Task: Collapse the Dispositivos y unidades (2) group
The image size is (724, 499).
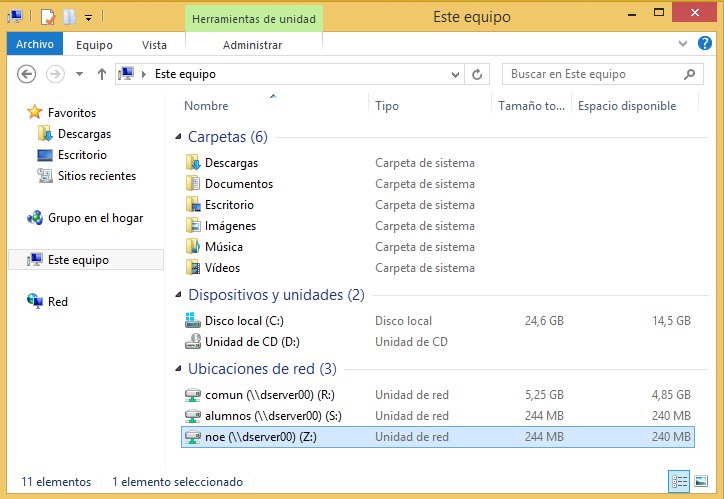Action: [179, 295]
